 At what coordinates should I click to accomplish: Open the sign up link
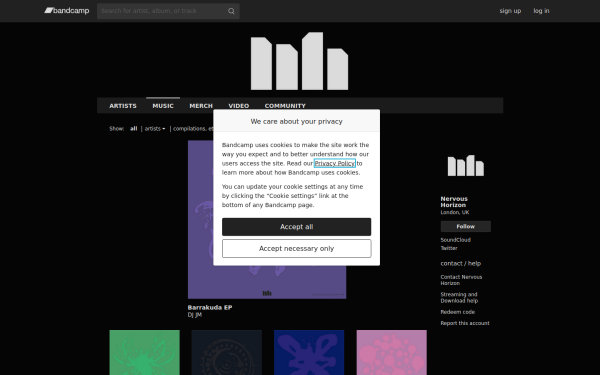tap(510, 11)
